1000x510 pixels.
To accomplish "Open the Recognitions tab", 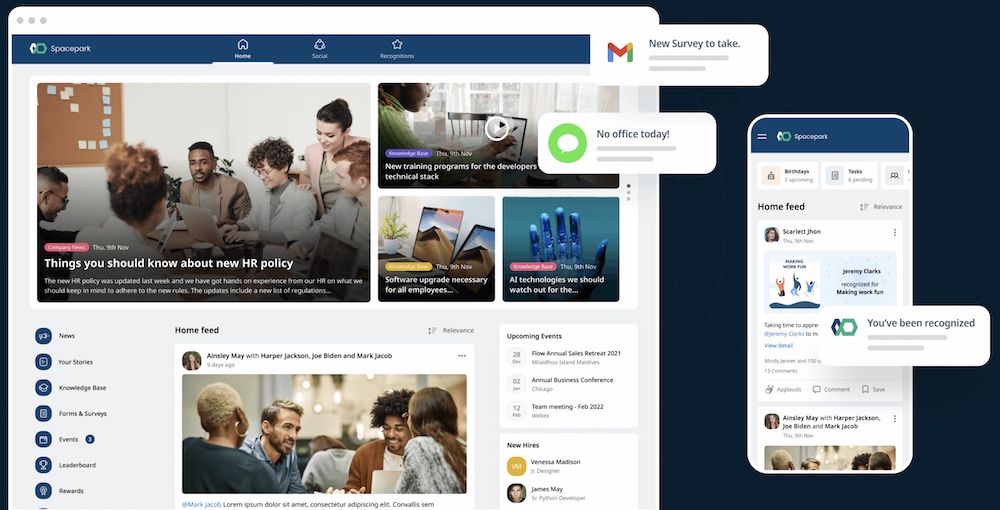I will (x=397, y=49).
